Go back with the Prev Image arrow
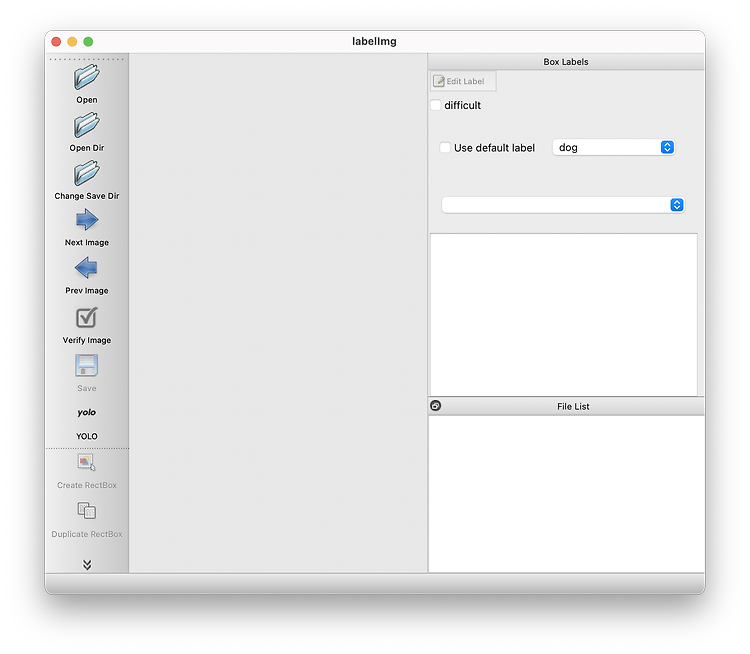 click(x=87, y=267)
